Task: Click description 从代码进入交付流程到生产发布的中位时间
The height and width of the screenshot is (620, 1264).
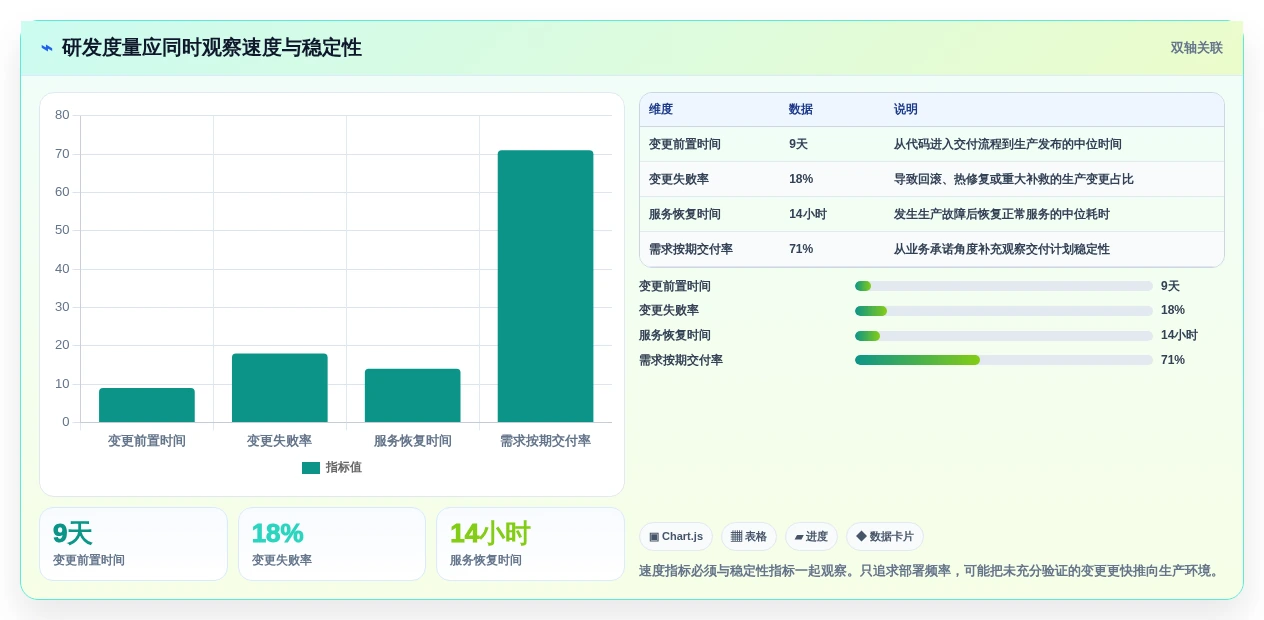Action: coord(1008,144)
